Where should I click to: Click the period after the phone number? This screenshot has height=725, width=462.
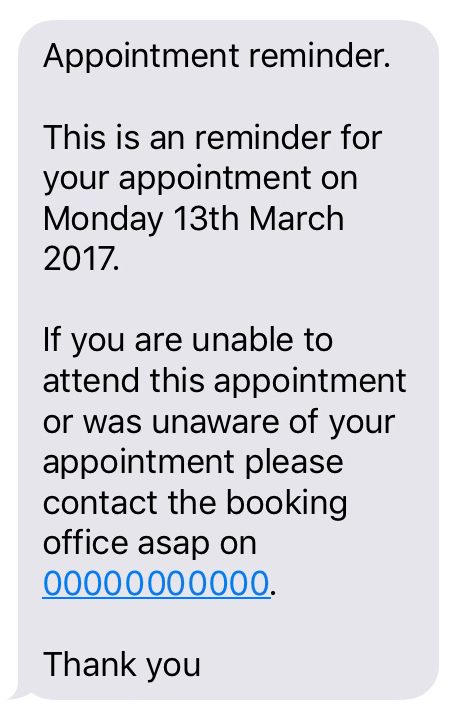(x=273, y=592)
